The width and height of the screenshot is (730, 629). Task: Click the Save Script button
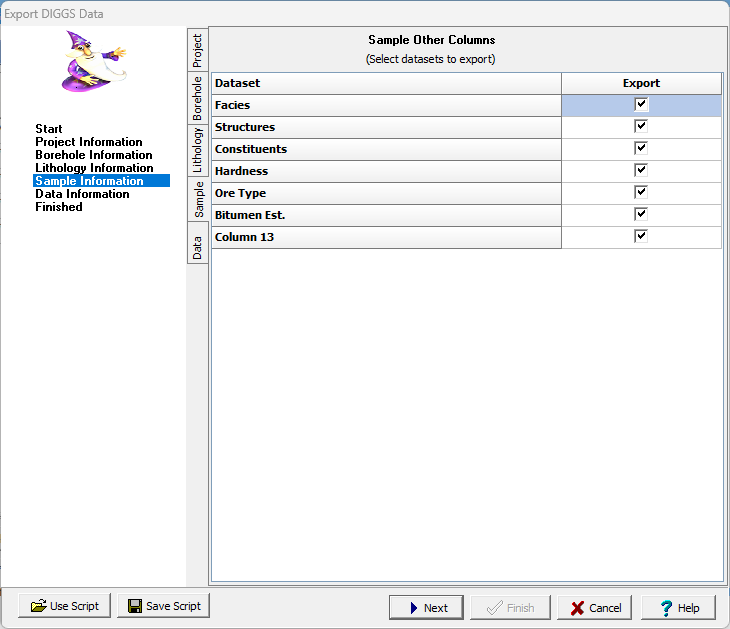tap(163, 606)
